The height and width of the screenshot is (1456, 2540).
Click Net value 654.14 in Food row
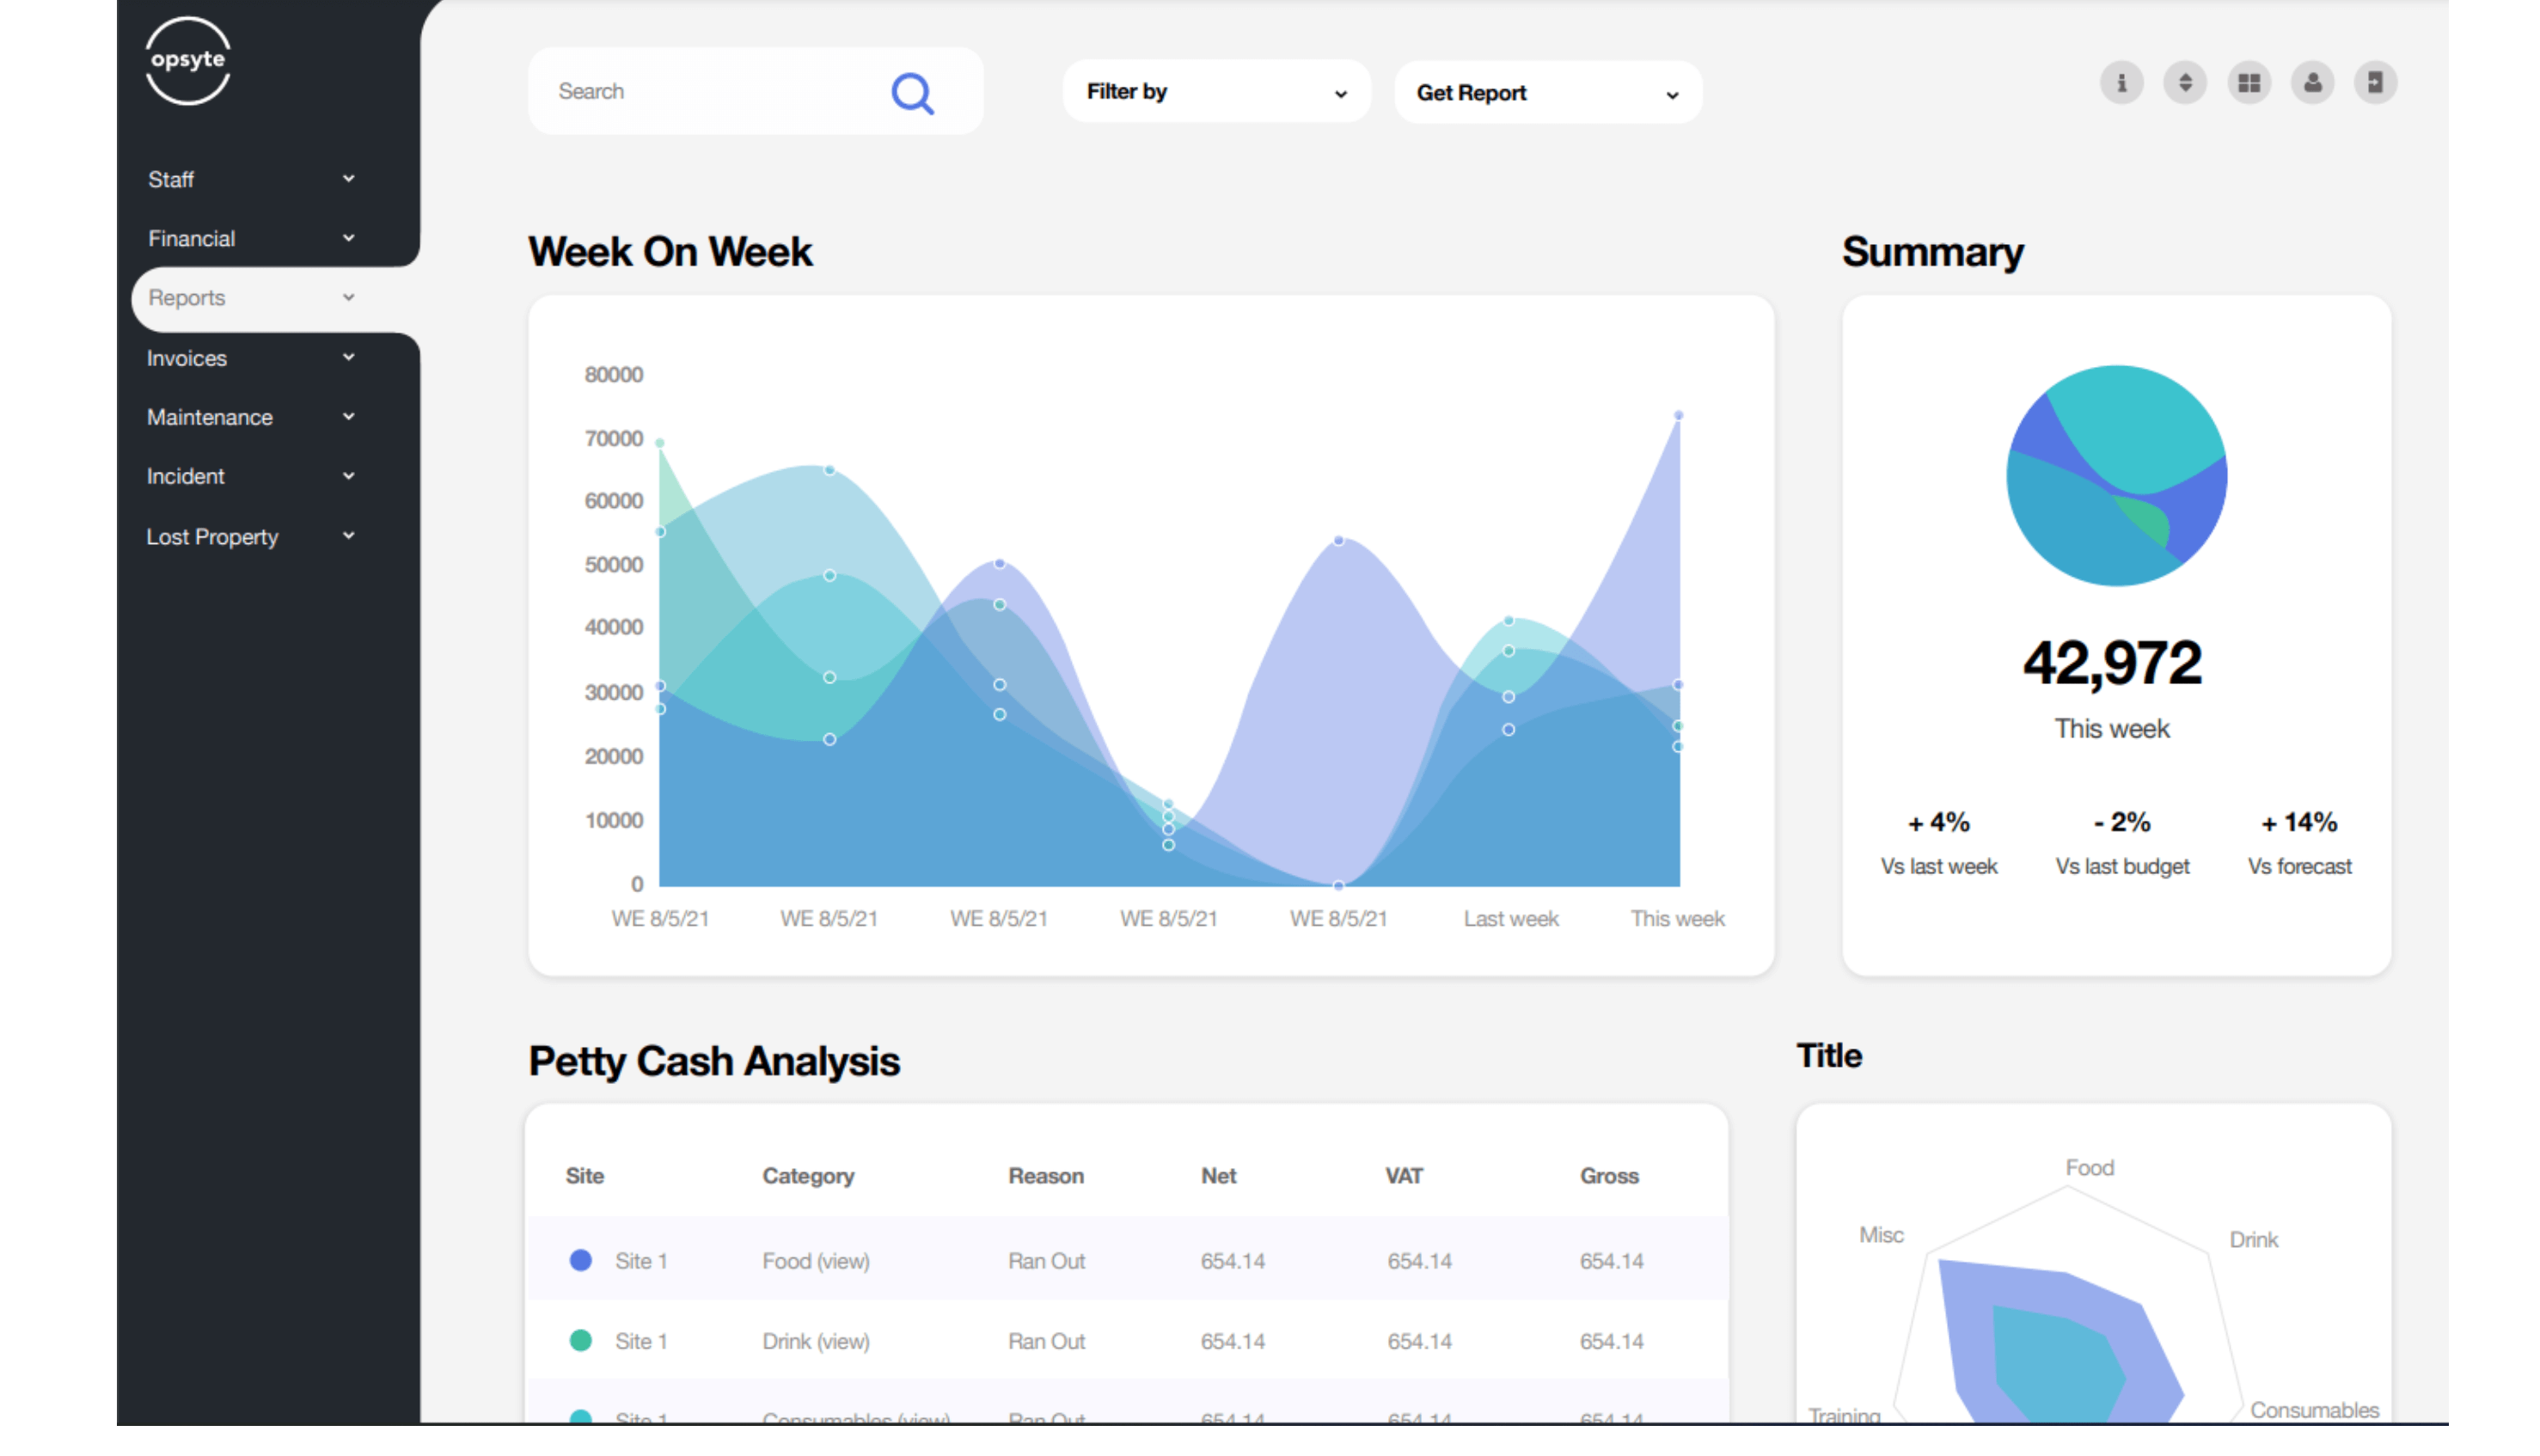click(1232, 1261)
